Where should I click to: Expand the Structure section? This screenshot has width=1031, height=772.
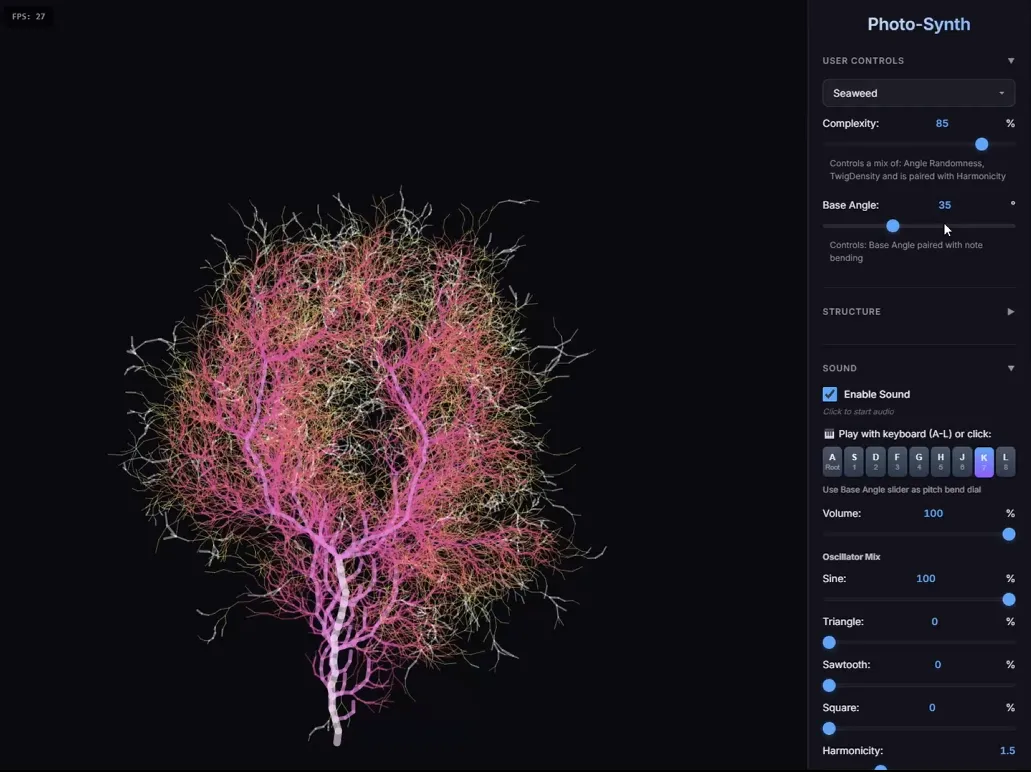coord(1010,312)
